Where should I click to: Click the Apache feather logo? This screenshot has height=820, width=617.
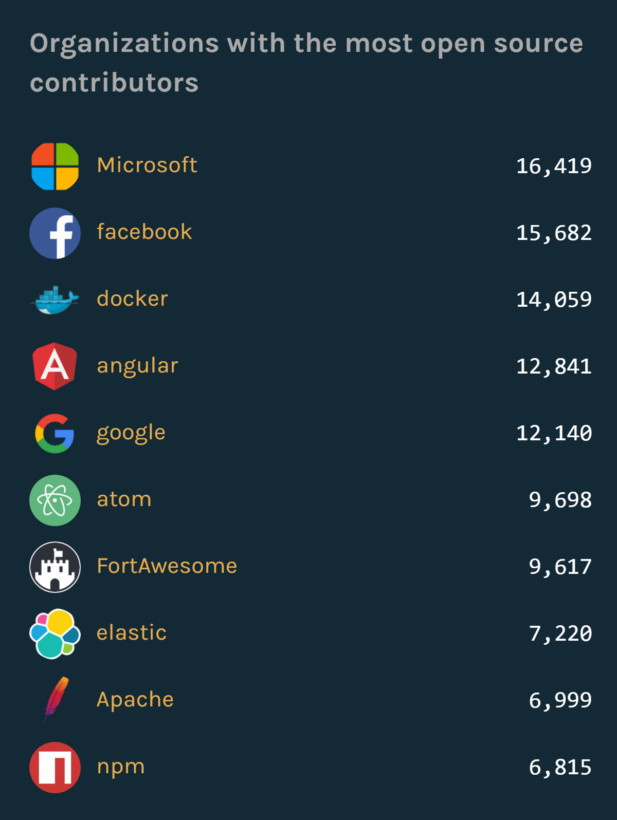[55, 700]
